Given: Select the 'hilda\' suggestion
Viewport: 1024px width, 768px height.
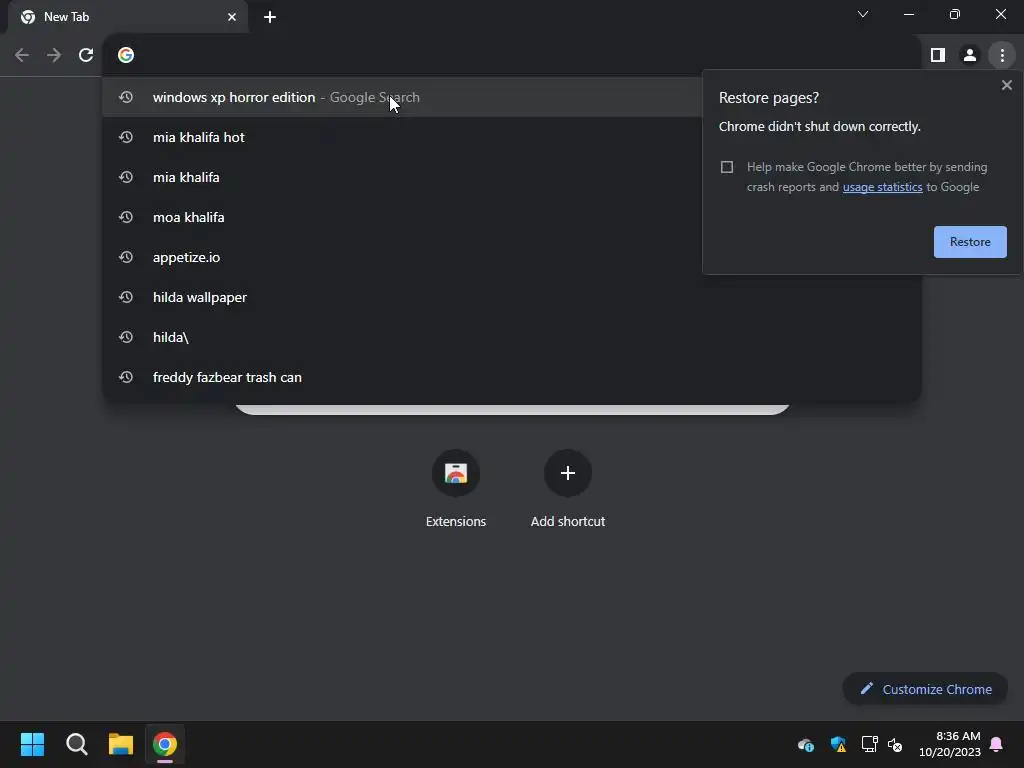Looking at the screenshot, I should [x=512, y=337].
